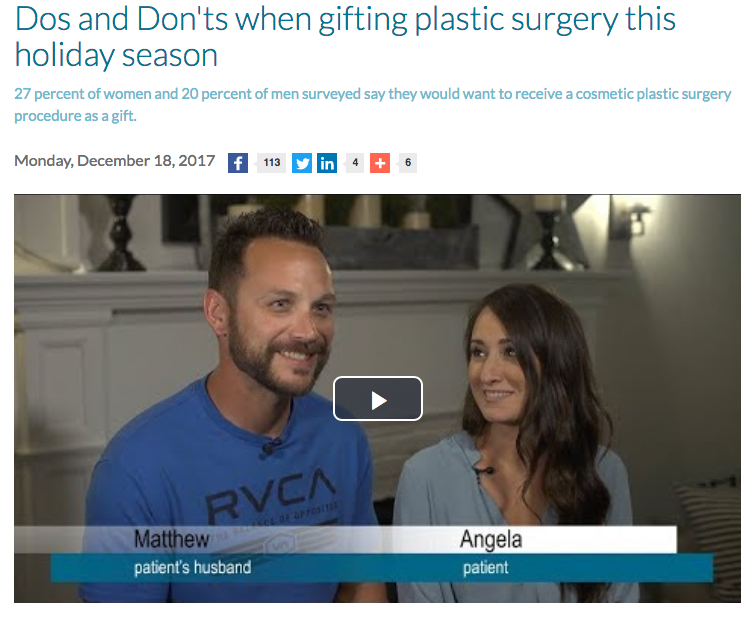The height and width of the screenshot is (624, 756).
Task: Click the LinkedIn share count 4
Action: pyautogui.click(x=355, y=163)
